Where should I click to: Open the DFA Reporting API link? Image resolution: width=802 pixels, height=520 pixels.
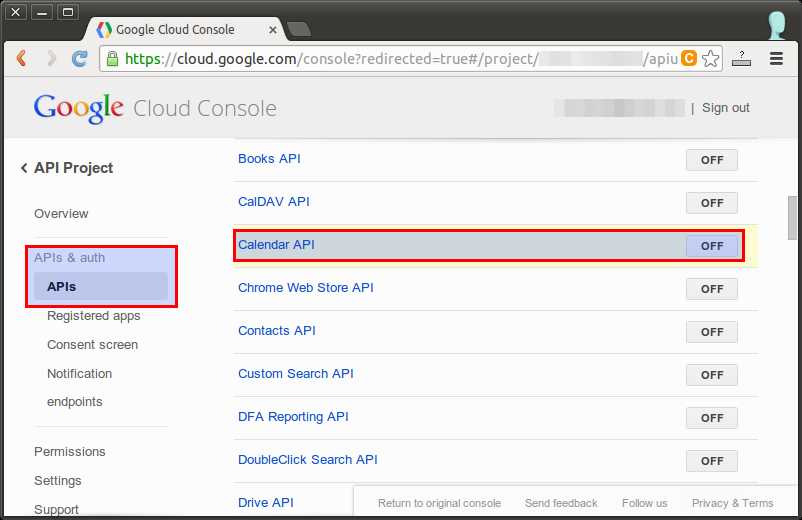pos(293,416)
